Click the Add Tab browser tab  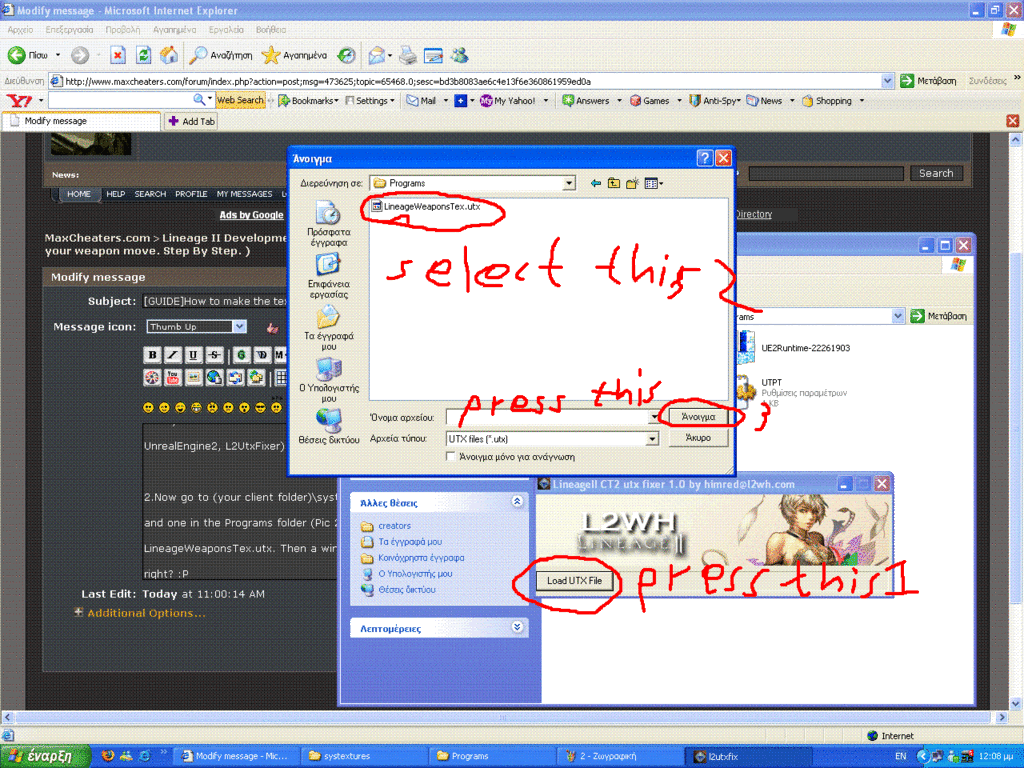(x=191, y=121)
